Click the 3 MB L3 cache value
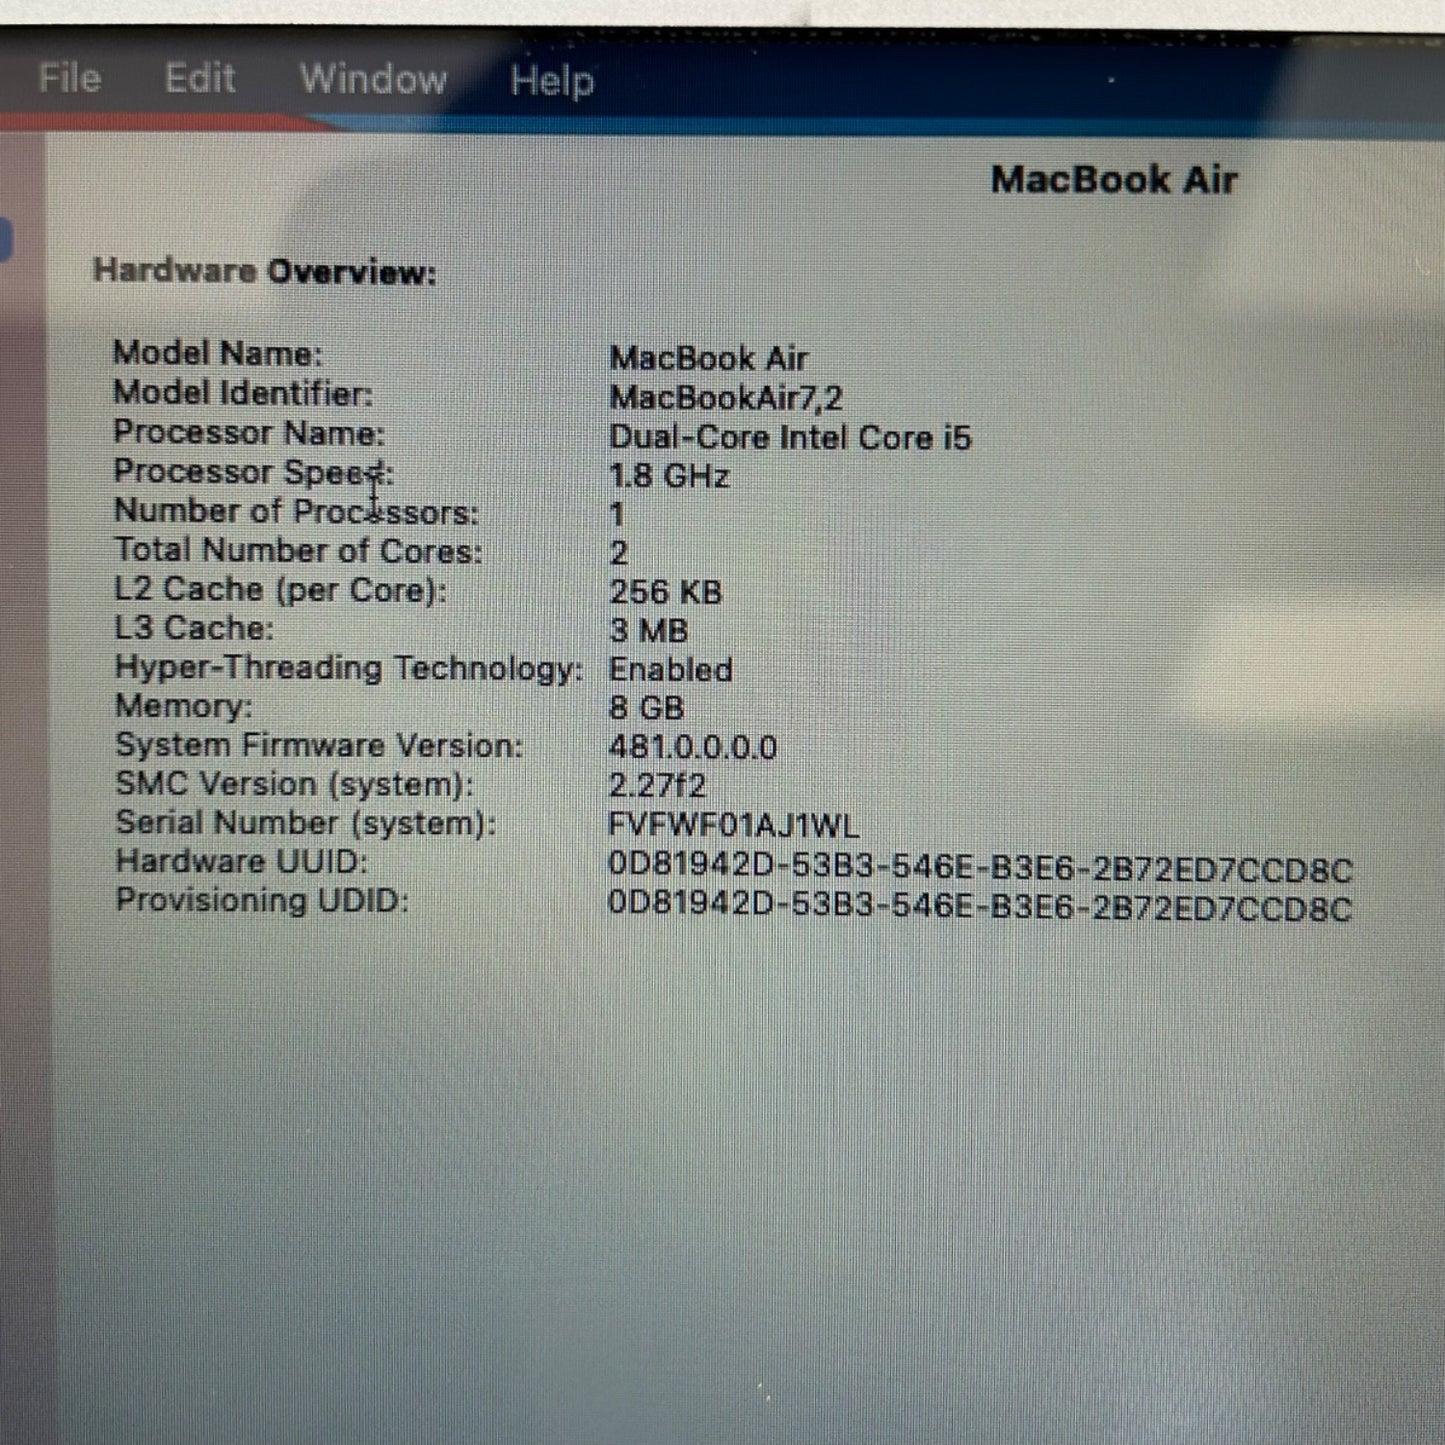 [x=648, y=631]
